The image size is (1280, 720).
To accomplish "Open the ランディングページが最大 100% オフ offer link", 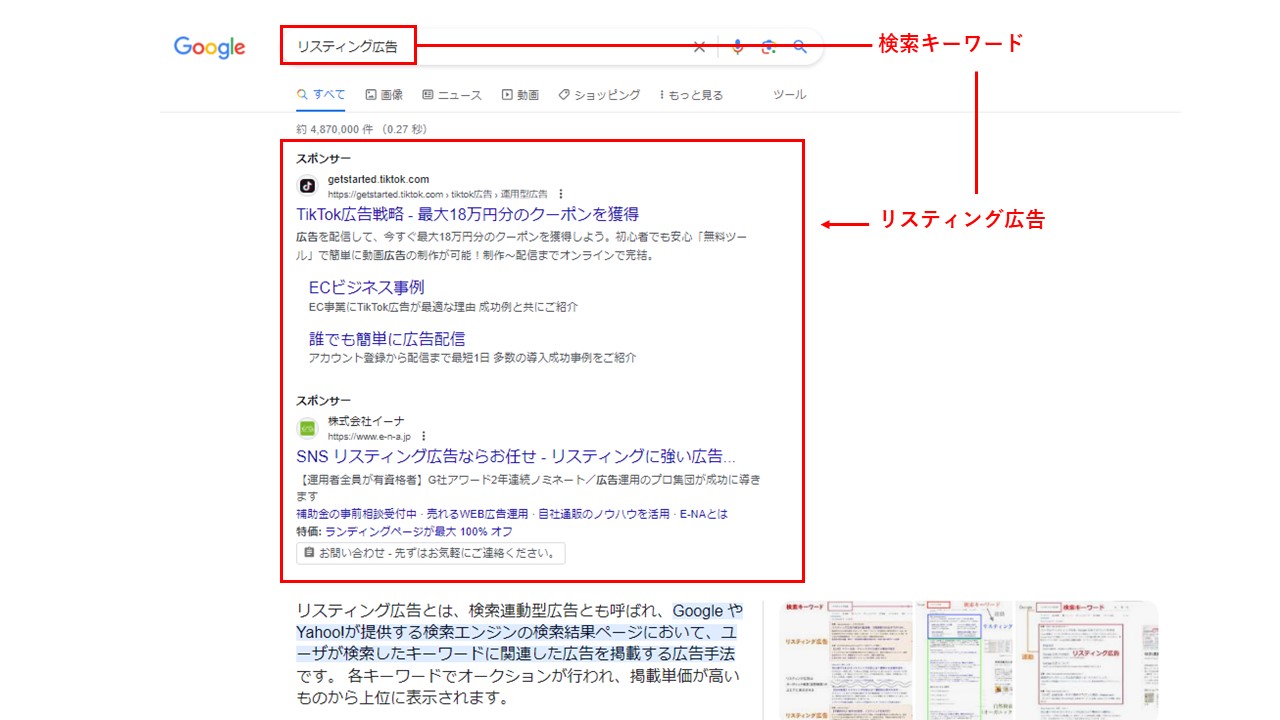I will click(x=419, y=532).
